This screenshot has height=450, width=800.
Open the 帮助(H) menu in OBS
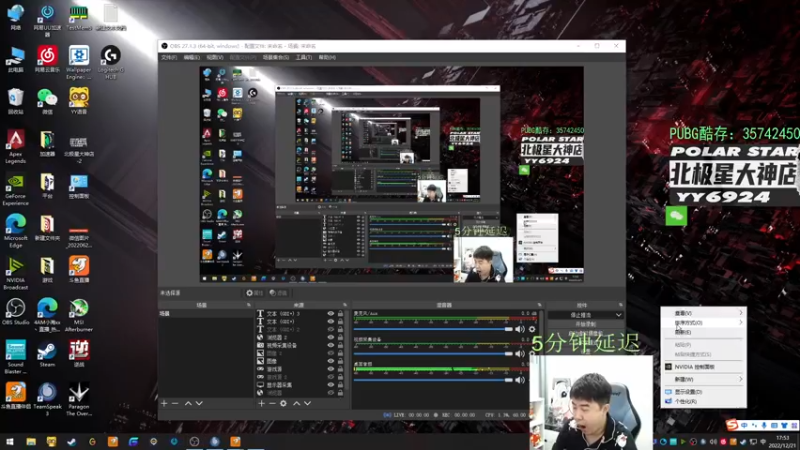327,58
